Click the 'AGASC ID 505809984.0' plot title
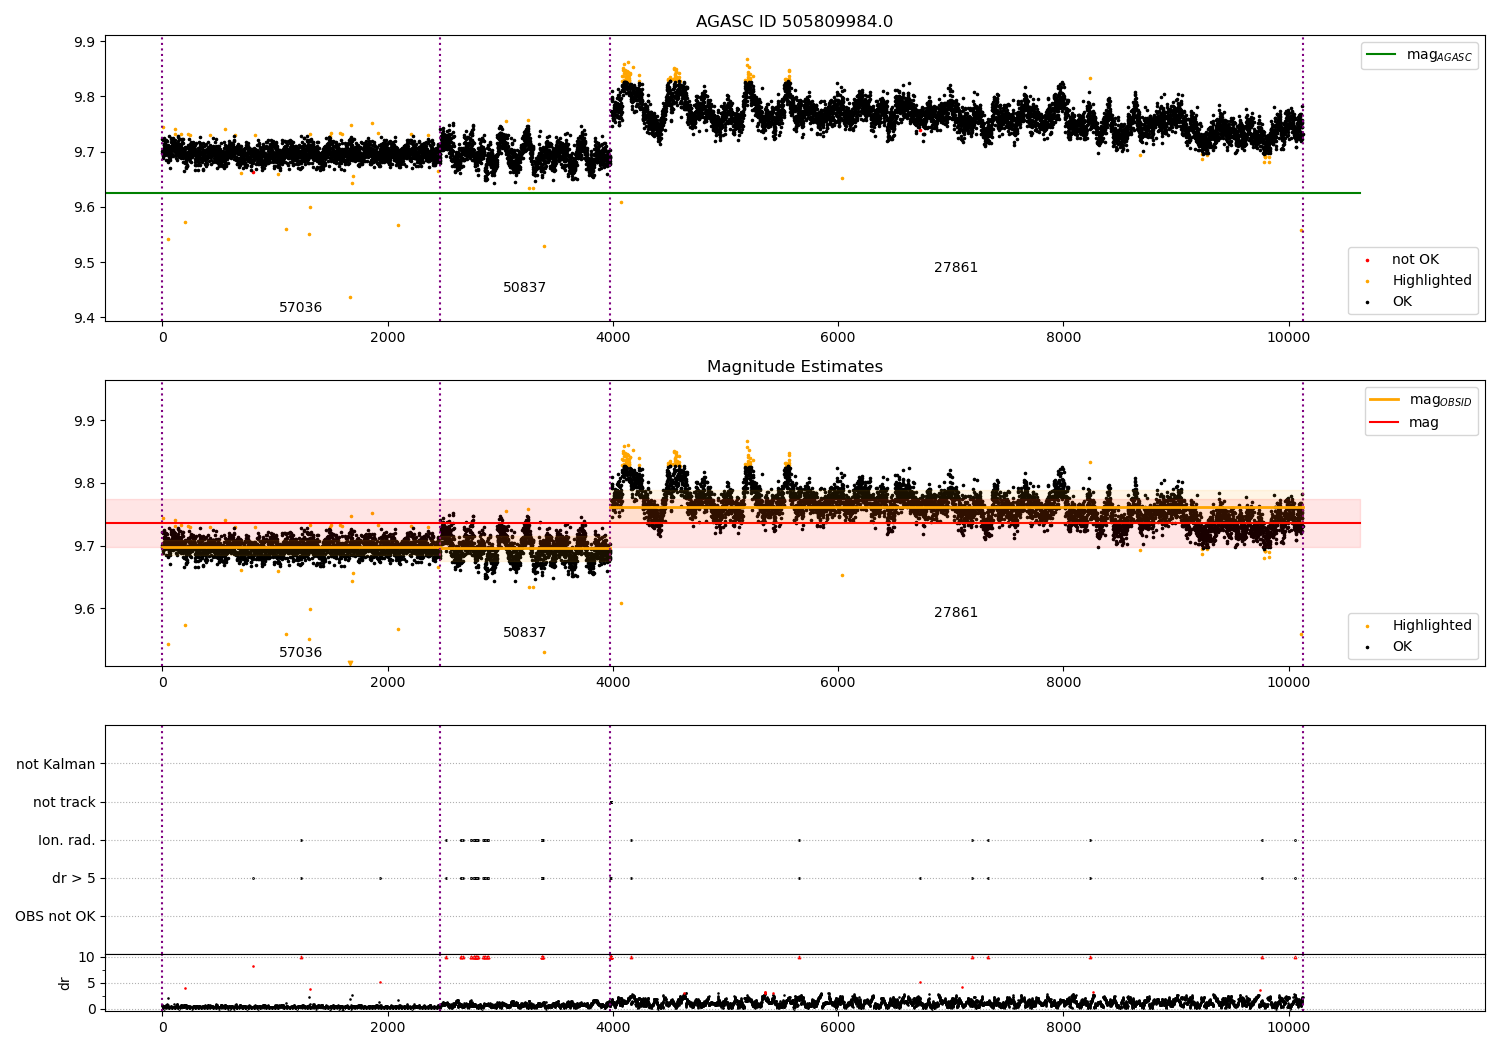Viewport: 1500px width, 1050px height. (x=794, y=21)
